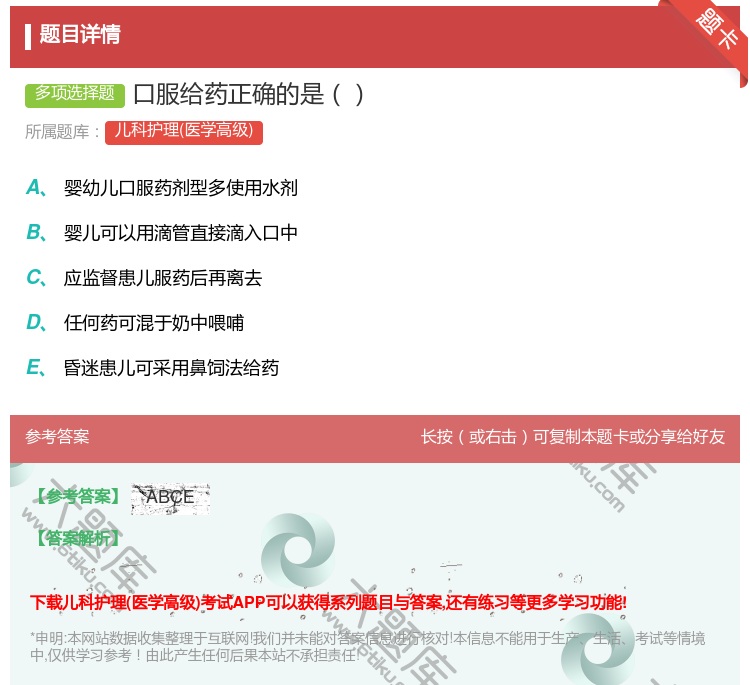Viewport: 750px width, 685px height.
Task: Click the letter A option marker
Action: 37,188
